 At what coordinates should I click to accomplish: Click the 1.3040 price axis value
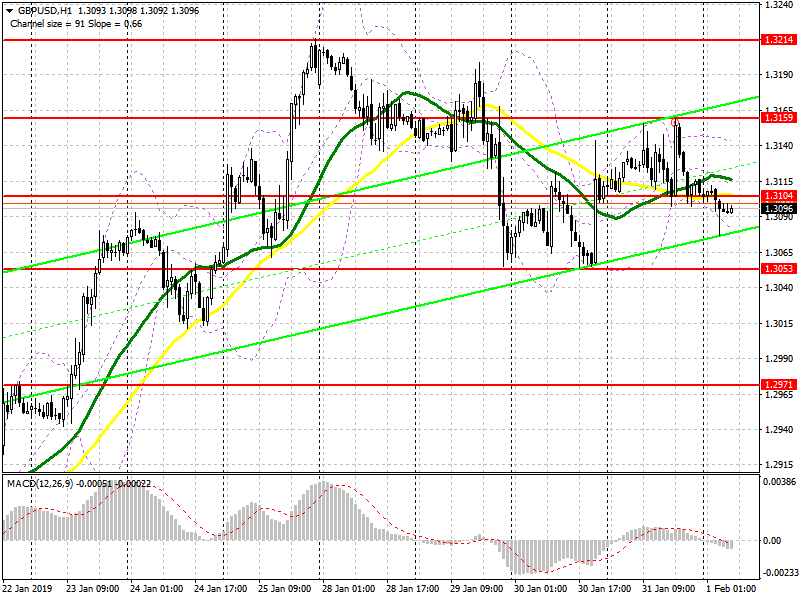tap(779, 288)
